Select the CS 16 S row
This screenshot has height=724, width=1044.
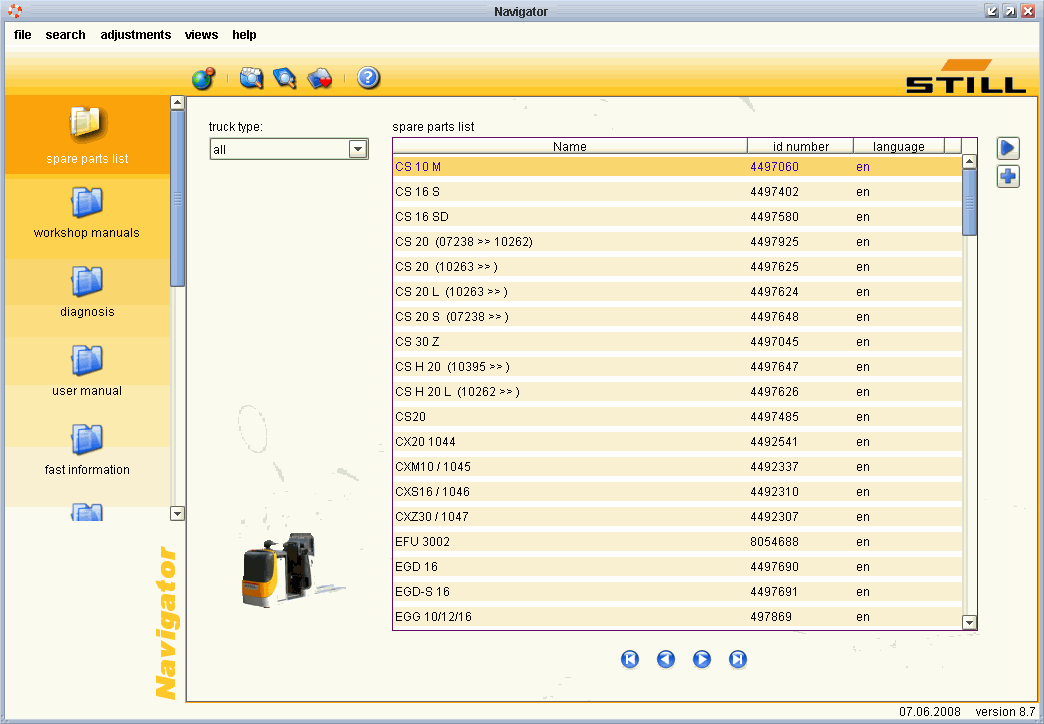tap(677, 192)
